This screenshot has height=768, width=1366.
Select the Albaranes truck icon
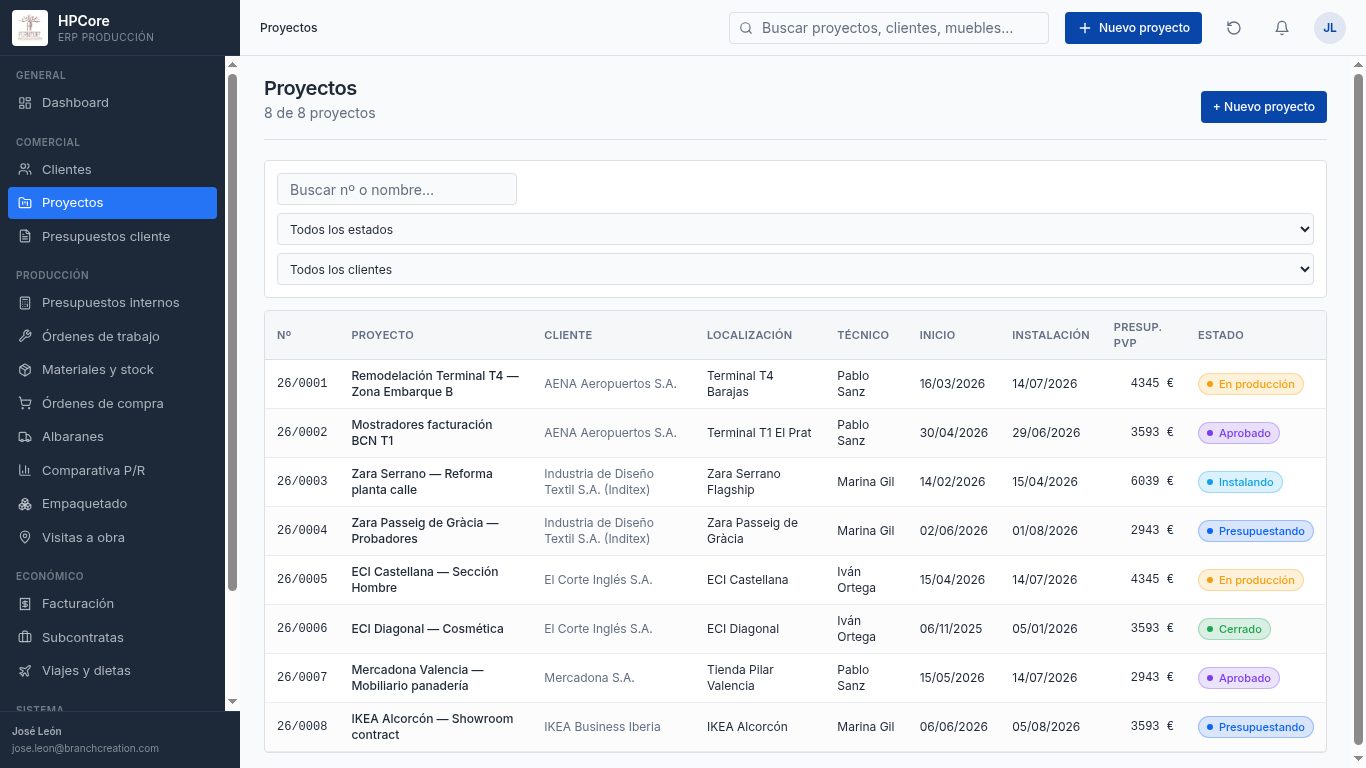[x=25, y=437]
